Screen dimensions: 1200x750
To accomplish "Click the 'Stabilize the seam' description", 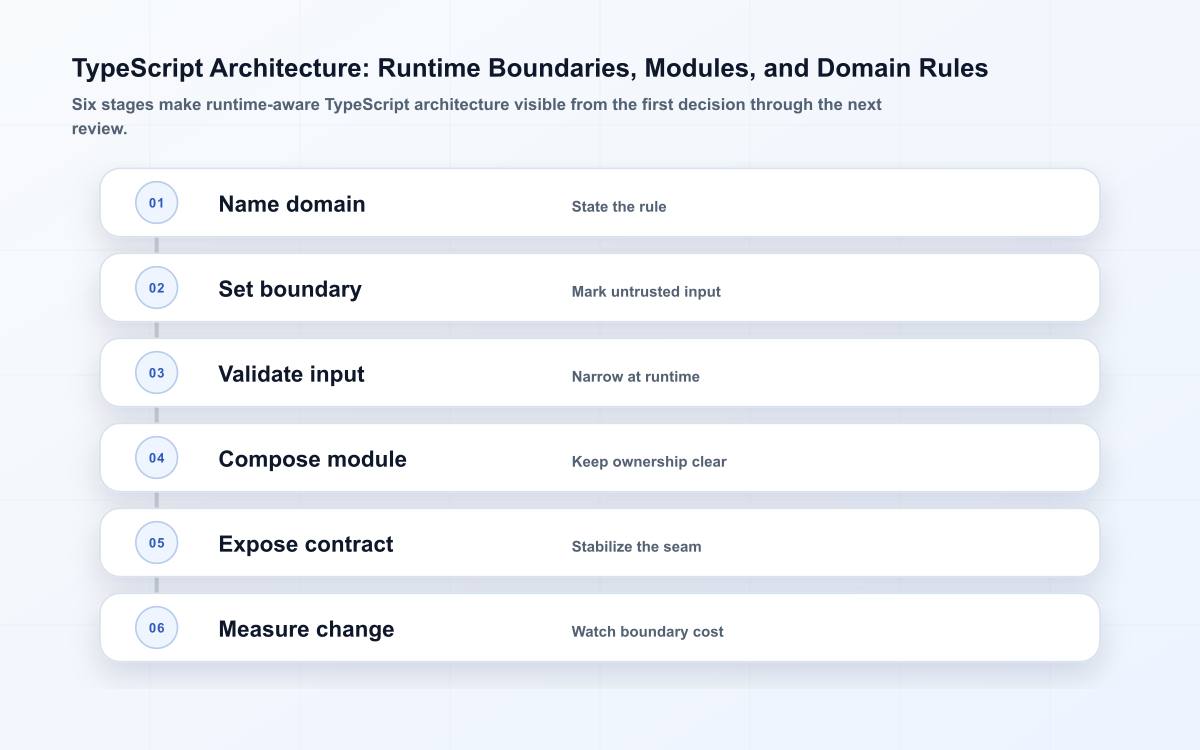I will 636,547.
